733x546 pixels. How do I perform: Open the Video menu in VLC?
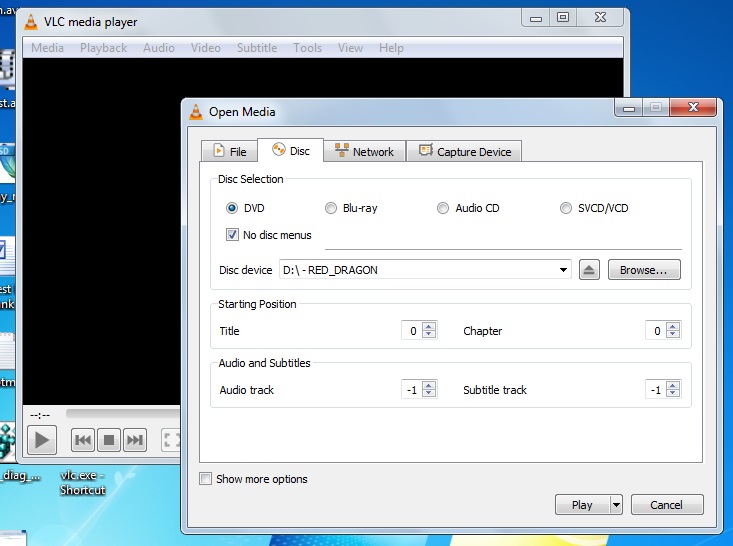coord(205,48)
